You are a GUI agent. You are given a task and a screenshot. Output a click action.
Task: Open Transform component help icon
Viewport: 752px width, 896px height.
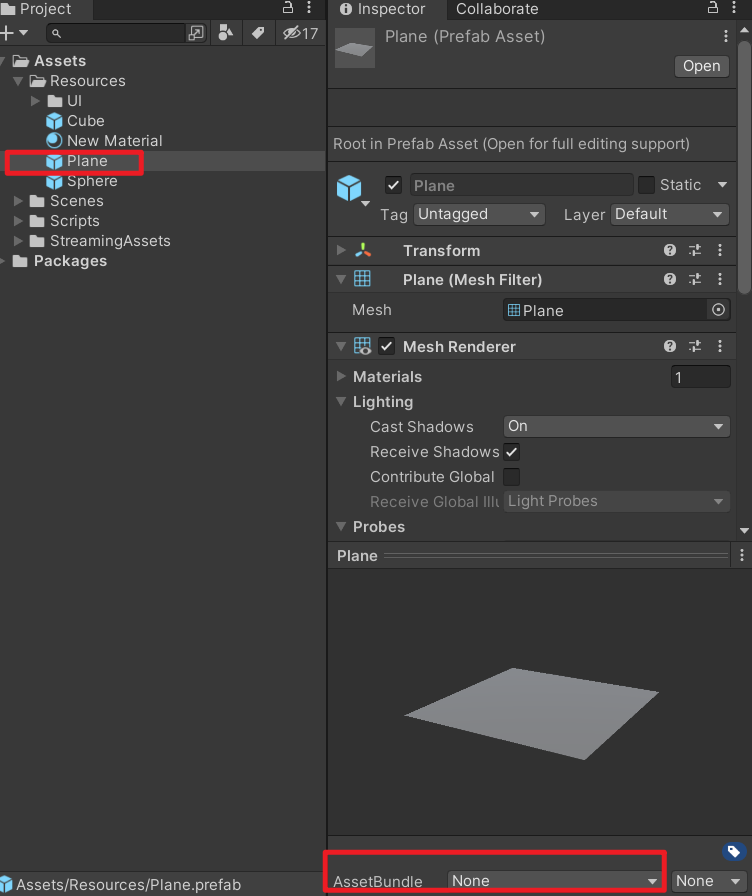[x=670, y=250]
